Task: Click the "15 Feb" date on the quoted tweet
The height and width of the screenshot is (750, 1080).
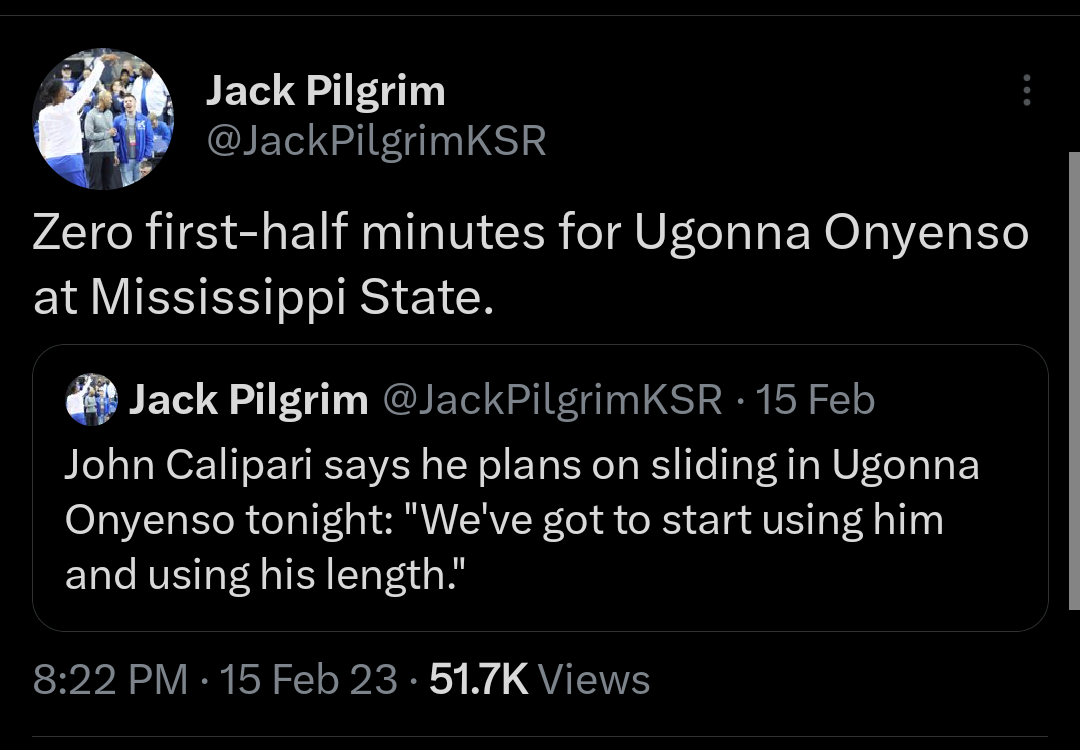Action: click(x=815, y=400)
